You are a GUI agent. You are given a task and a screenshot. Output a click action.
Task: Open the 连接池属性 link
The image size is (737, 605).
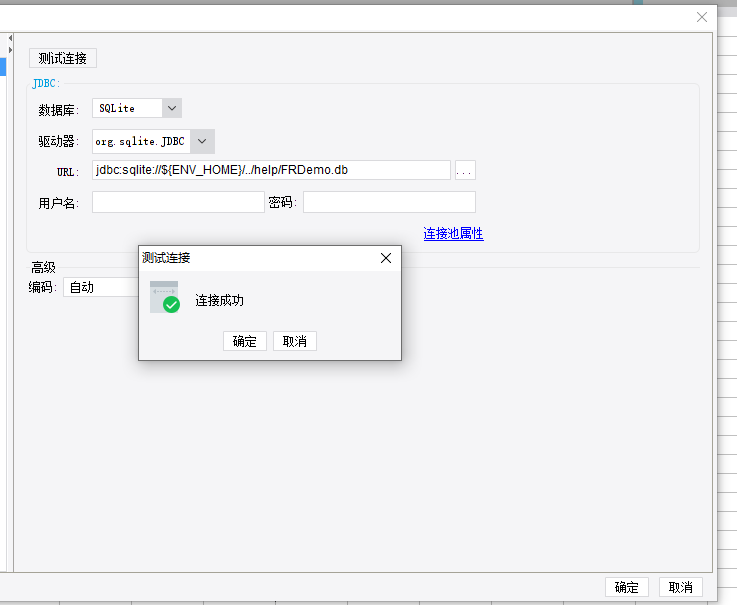tap(453, 234)
